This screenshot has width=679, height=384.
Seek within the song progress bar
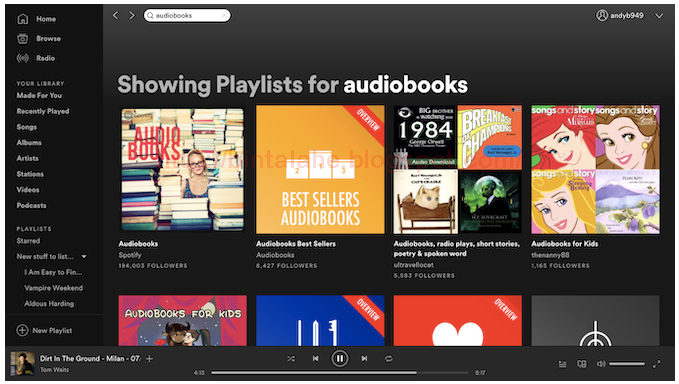pyautogui.click(x=340, y=372)
